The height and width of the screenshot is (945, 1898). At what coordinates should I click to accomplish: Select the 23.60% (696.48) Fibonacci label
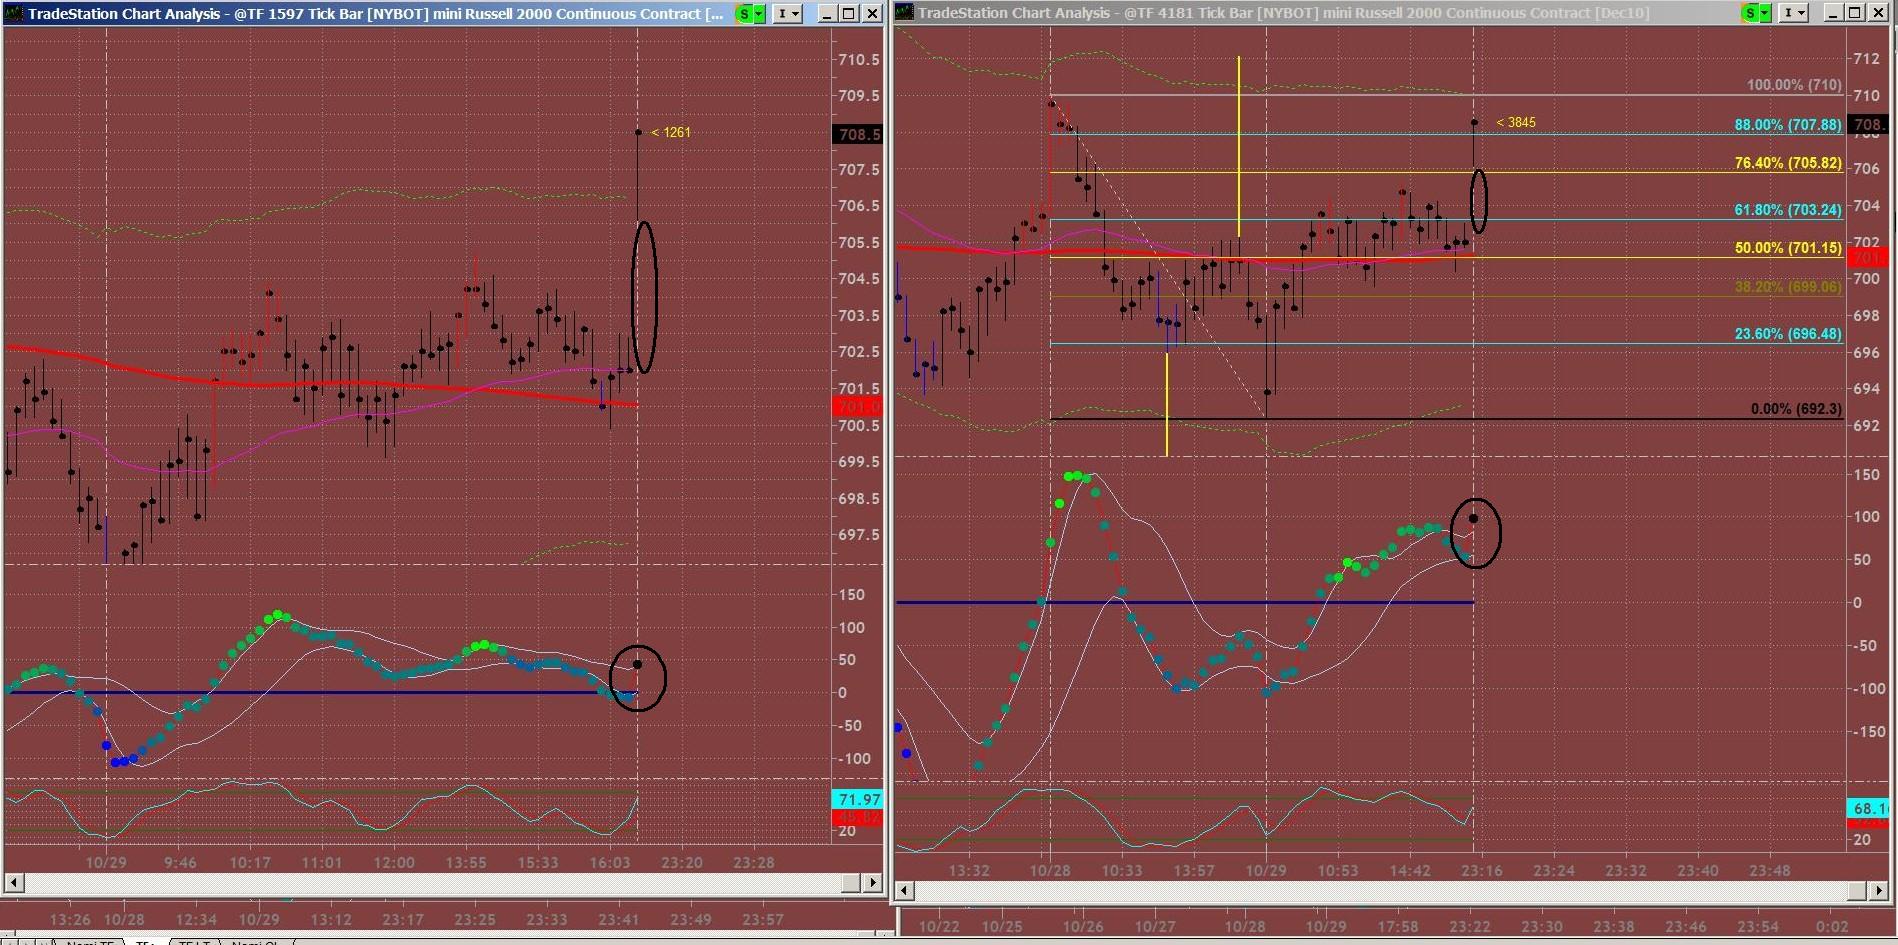pyautogui.click(x=1788, y=334)
